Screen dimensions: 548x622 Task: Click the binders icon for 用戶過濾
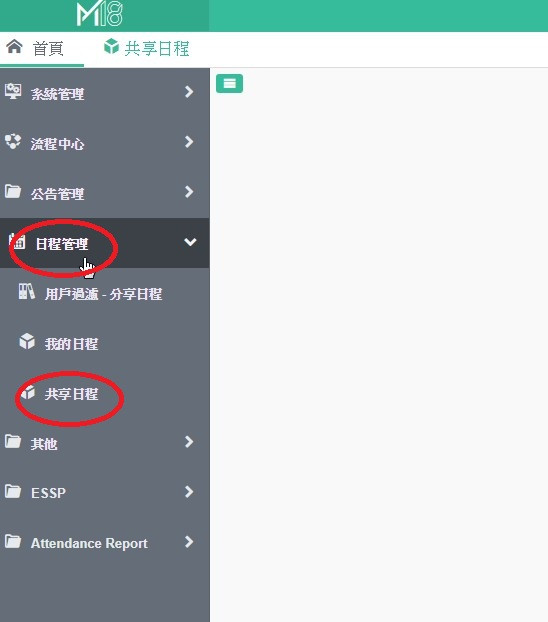tap(27, 292)
